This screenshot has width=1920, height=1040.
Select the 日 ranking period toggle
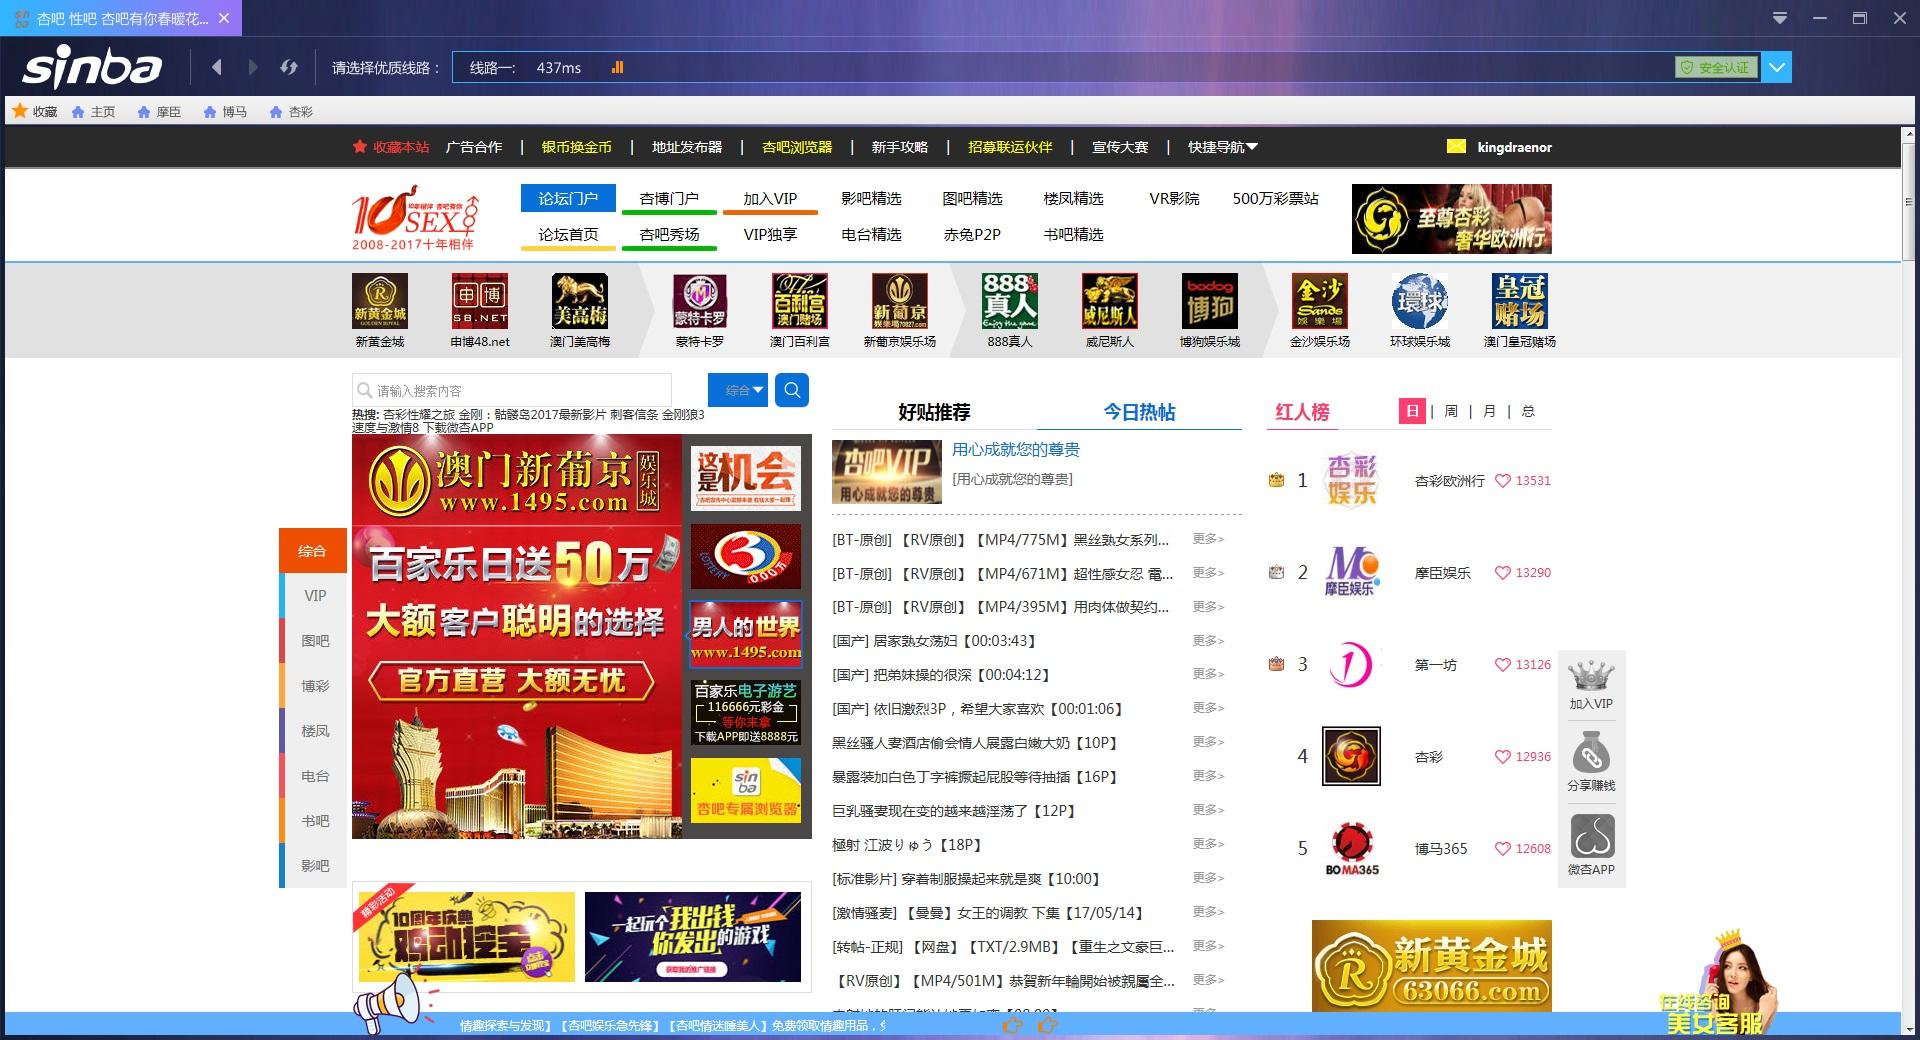pos(1412,411)
